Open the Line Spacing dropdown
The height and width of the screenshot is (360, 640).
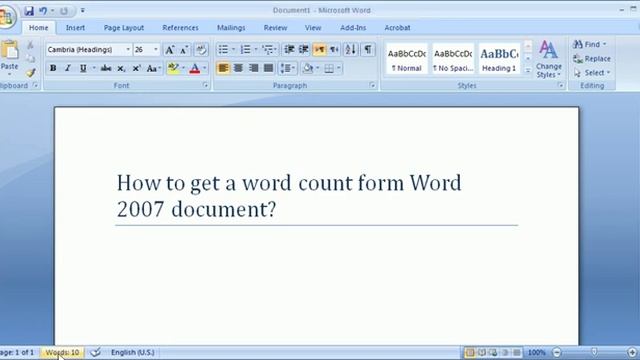288,68
